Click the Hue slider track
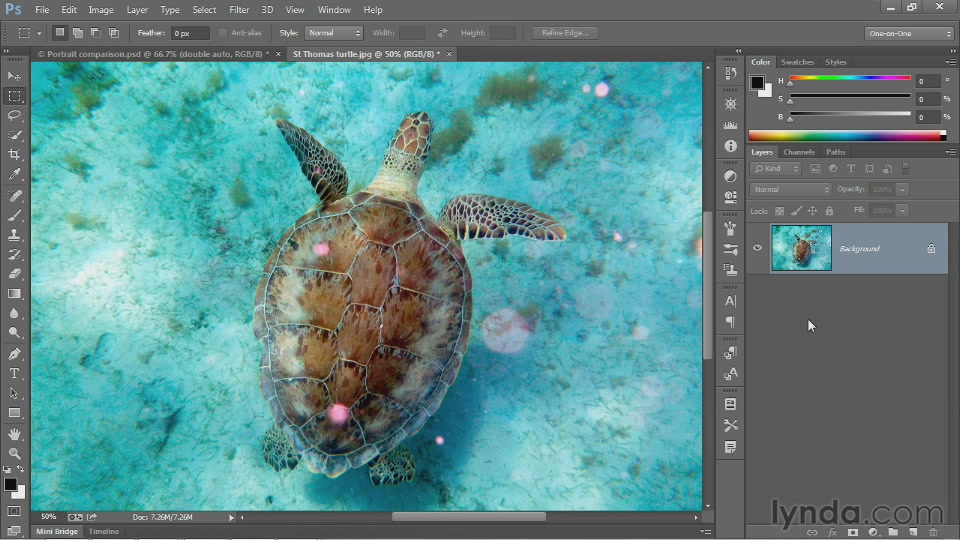This screenshot has width=960, height=540. tap(850, 78)
